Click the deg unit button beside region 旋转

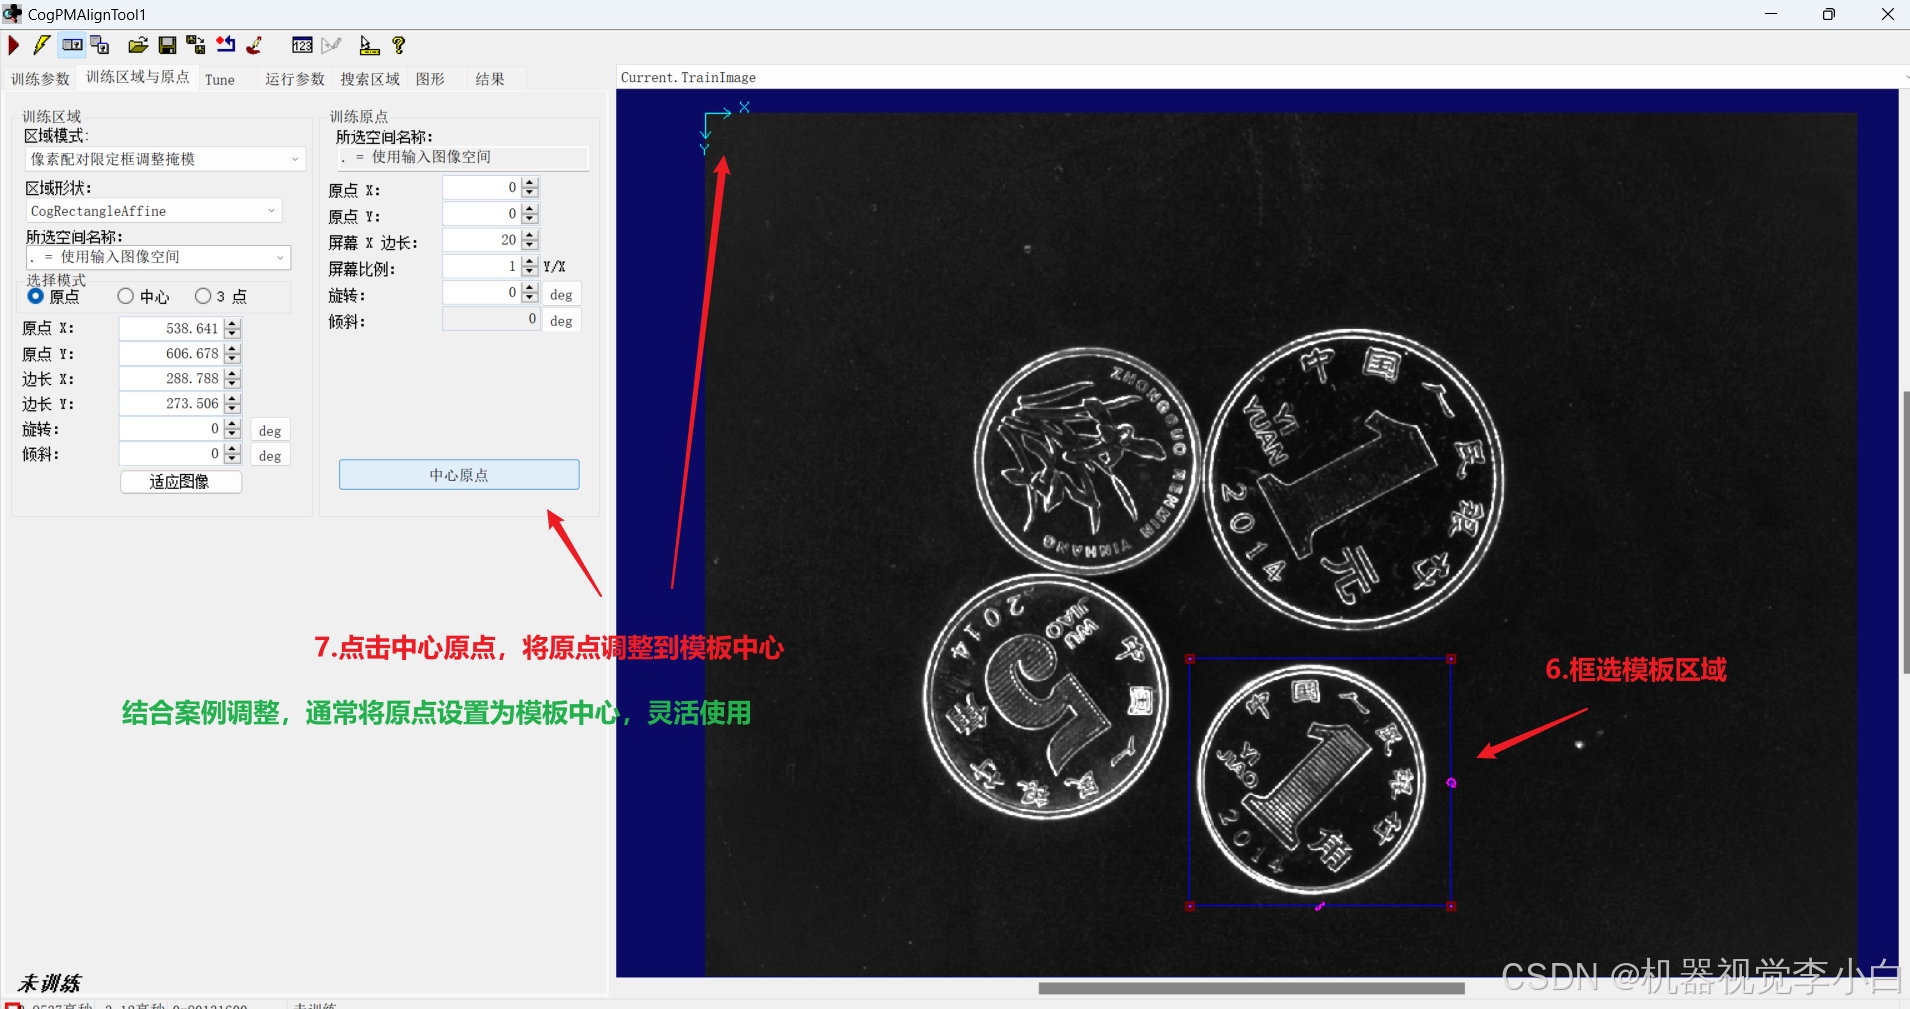[x=270, y=431]
